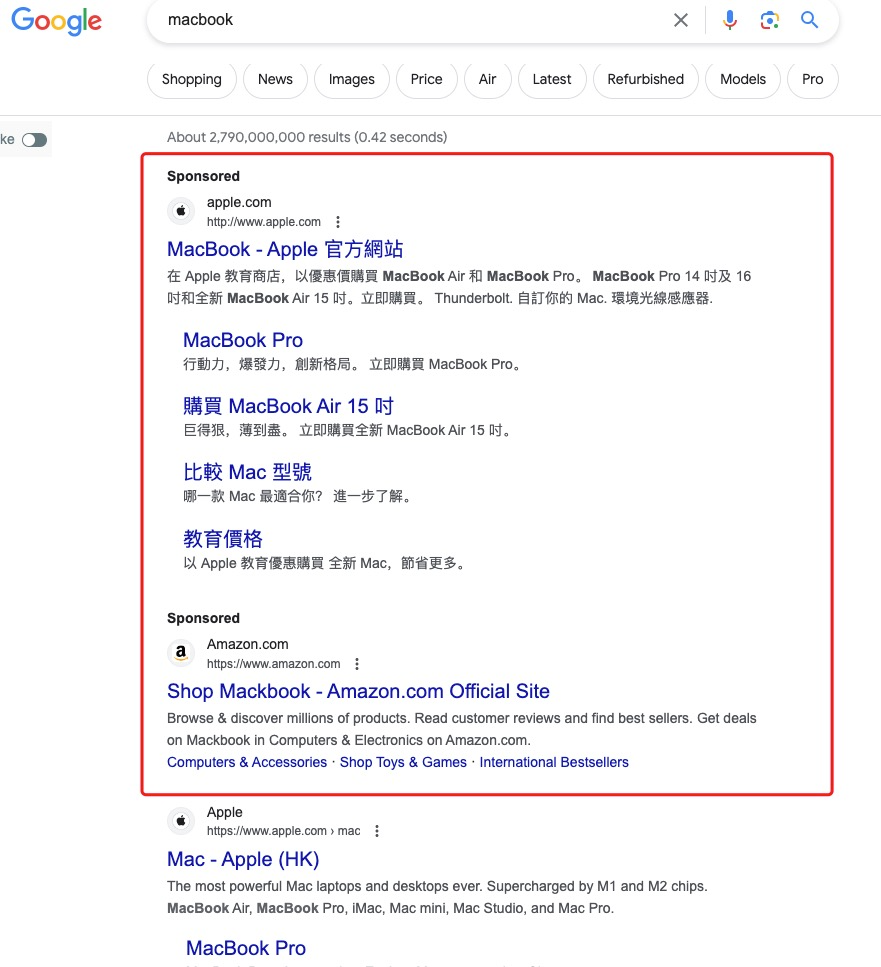Click the results count text
Image resolution: width=881 pixels, height=967 pixels.
pos(307,137)
